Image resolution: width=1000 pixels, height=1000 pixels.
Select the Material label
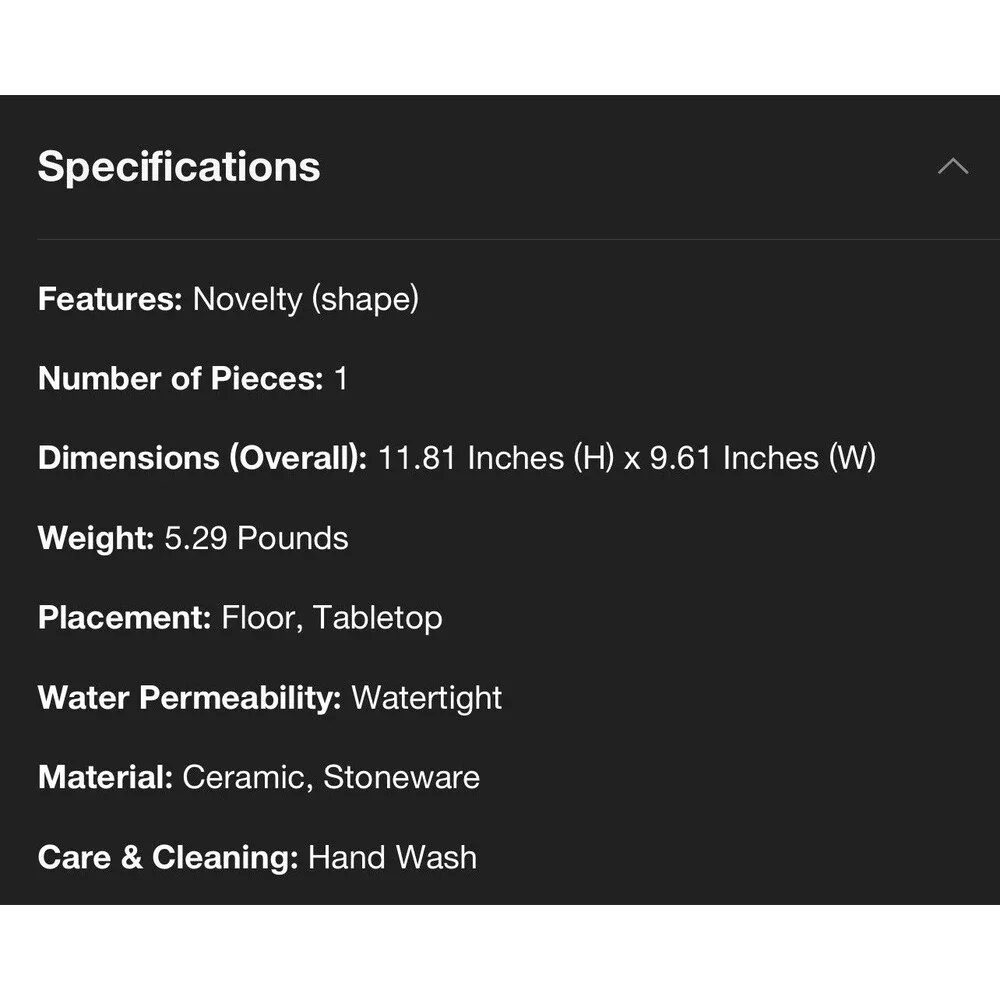tap(106, 777)
